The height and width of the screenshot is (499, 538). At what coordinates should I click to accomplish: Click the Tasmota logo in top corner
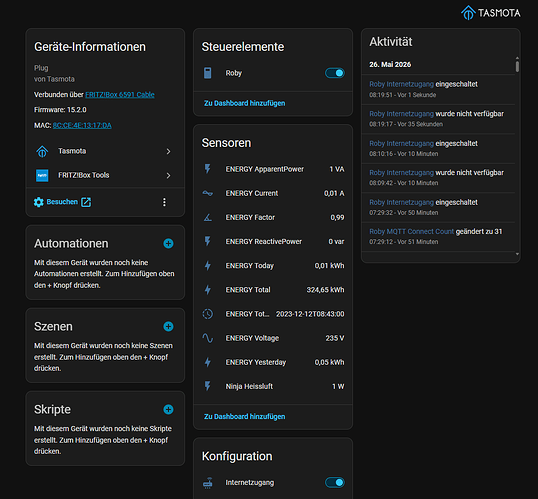point(491,13)
